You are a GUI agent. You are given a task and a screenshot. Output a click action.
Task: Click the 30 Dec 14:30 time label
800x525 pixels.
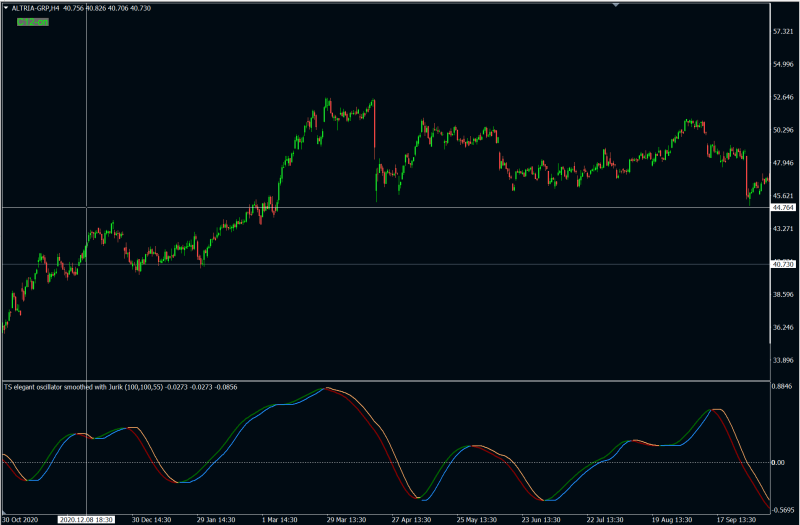tap(152, 520)
